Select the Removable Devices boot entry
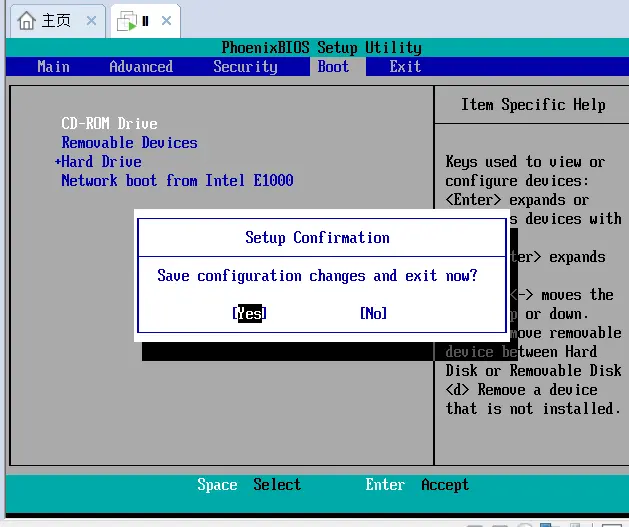The width and height of the screenshot is (629, 527). pos(129,143)
